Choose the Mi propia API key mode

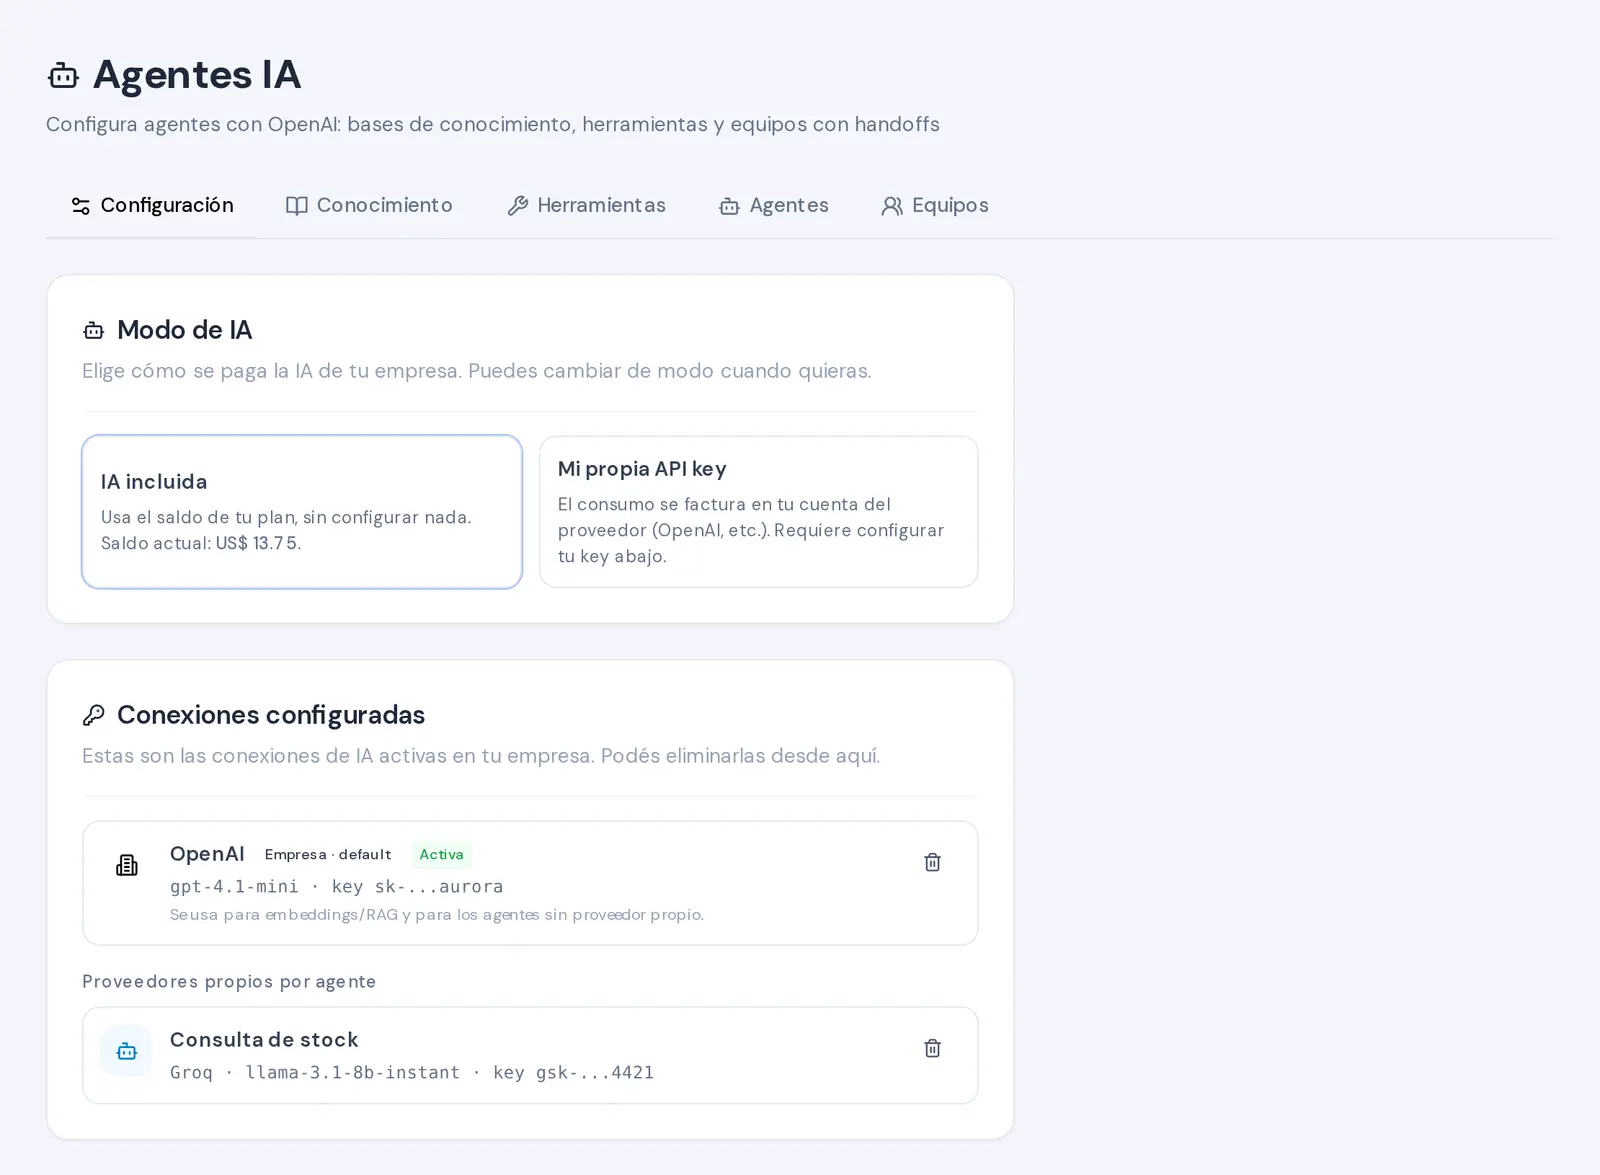pos(758,512)
